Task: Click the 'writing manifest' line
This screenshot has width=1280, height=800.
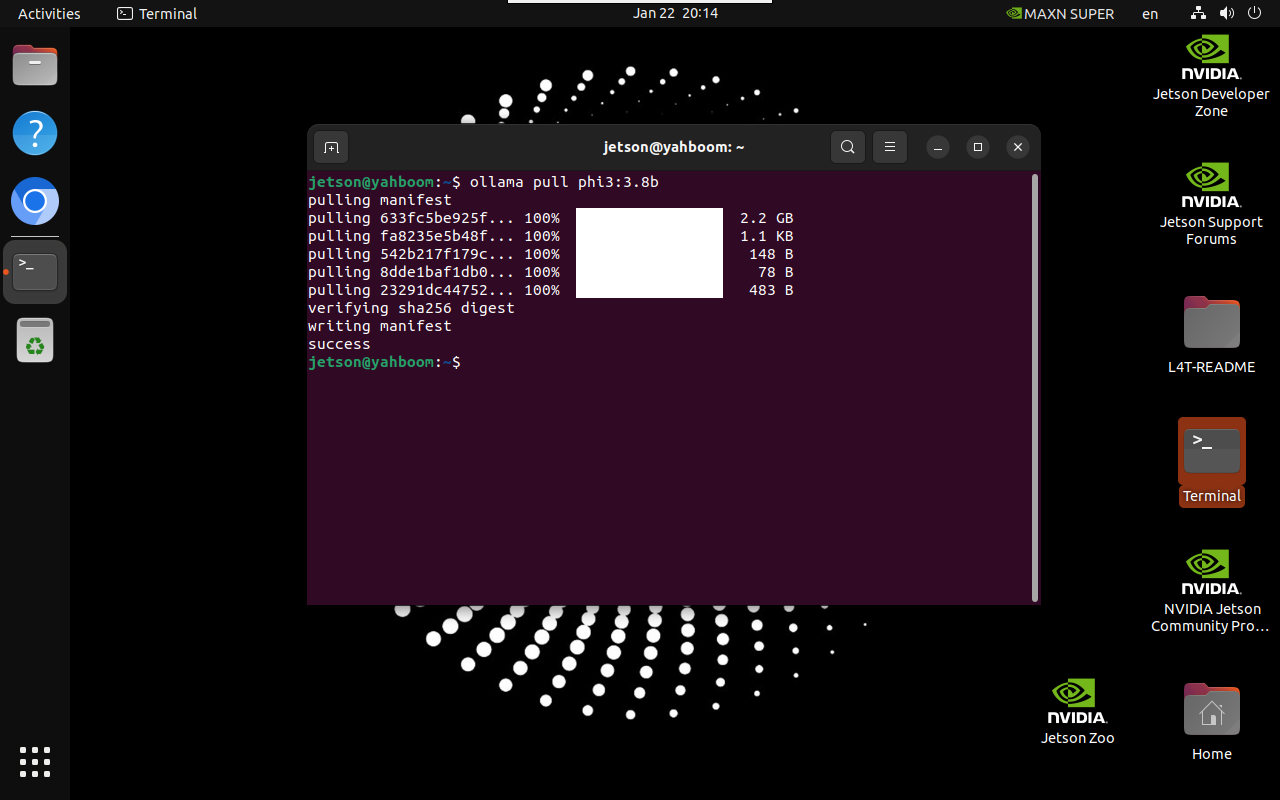Action: click(380, 326)
